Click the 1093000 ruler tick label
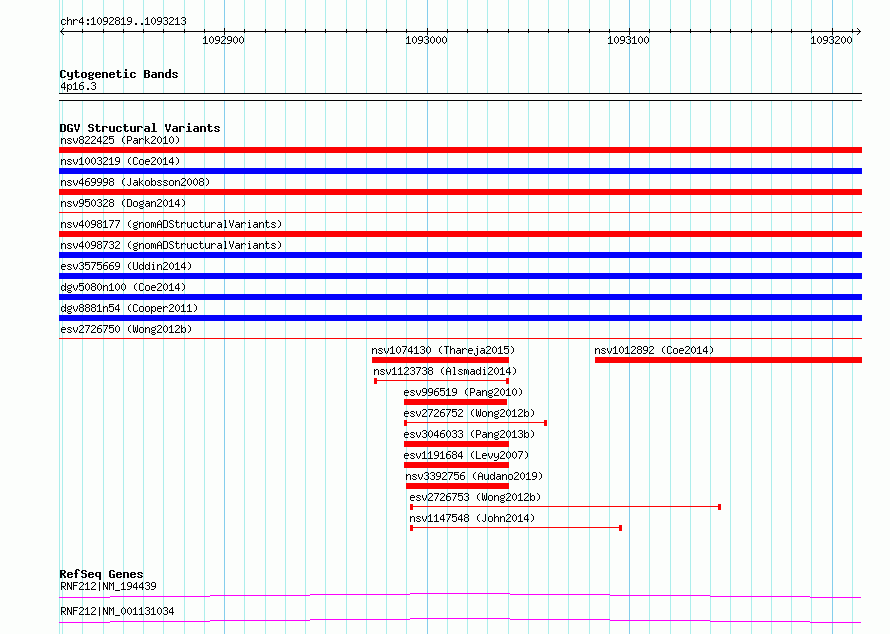890x634 pixels. (426, 40)
